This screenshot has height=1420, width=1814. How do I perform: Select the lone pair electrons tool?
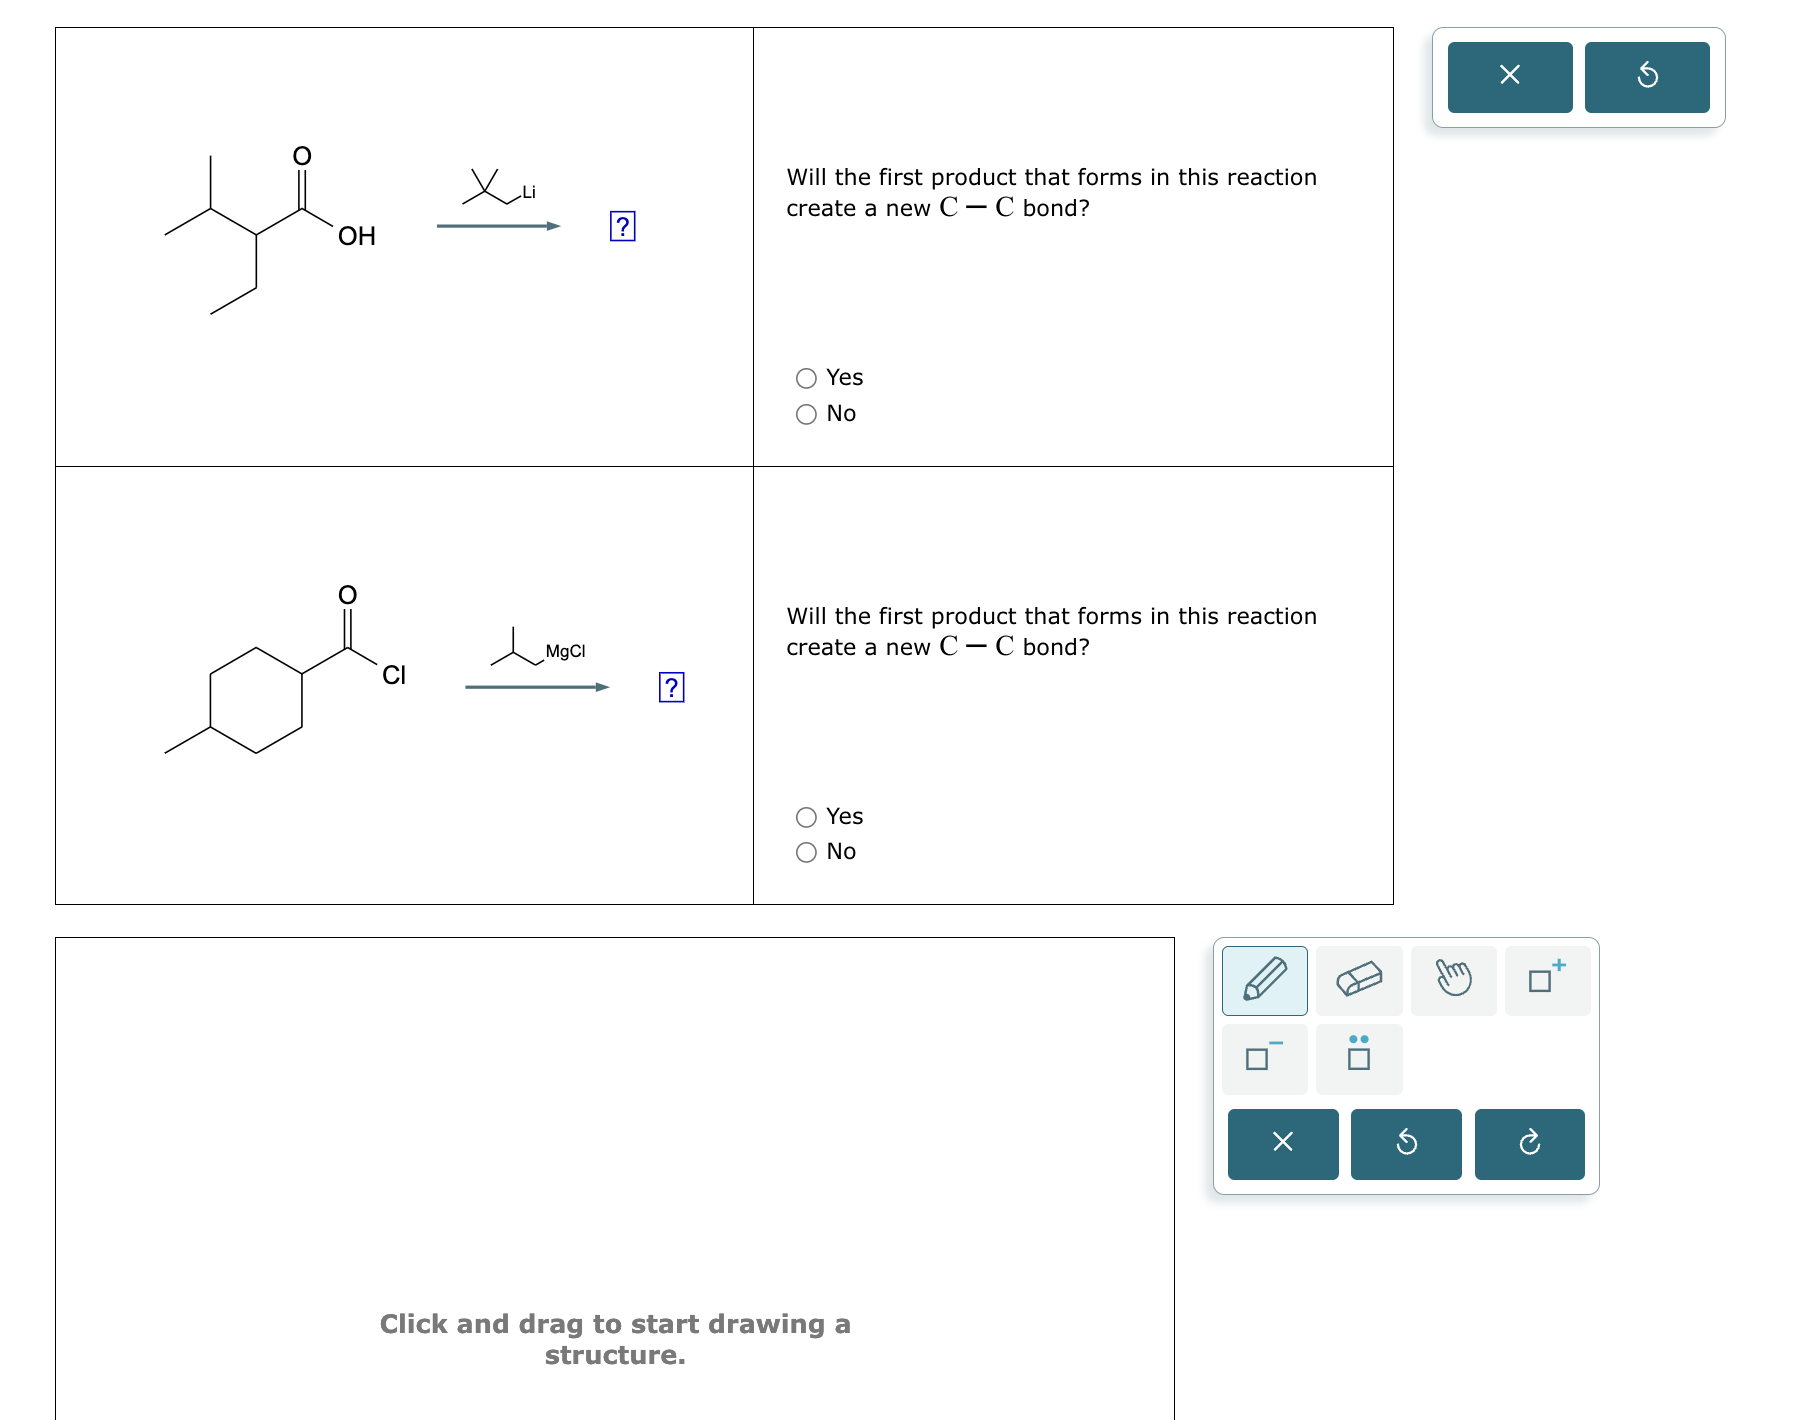[x=1359, y=1059]
